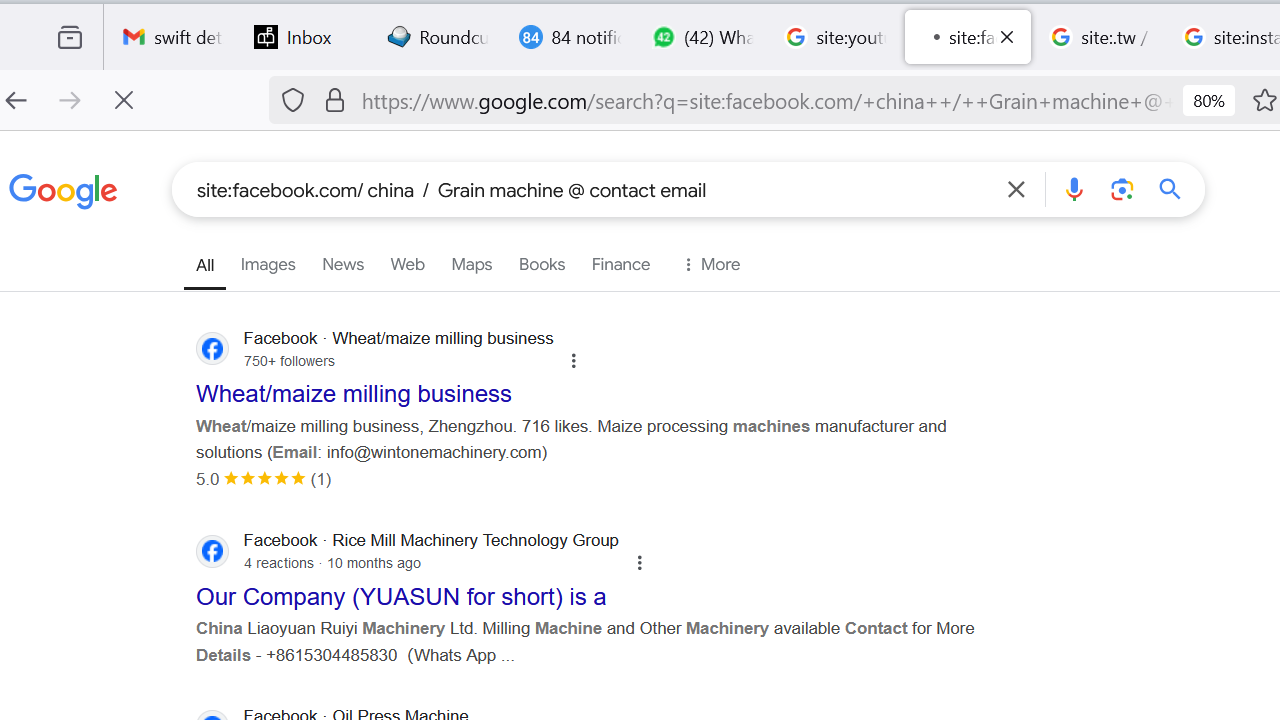Expand the More search categories menu
This screenshot has width=1280, height=720.
coord(709,264)
